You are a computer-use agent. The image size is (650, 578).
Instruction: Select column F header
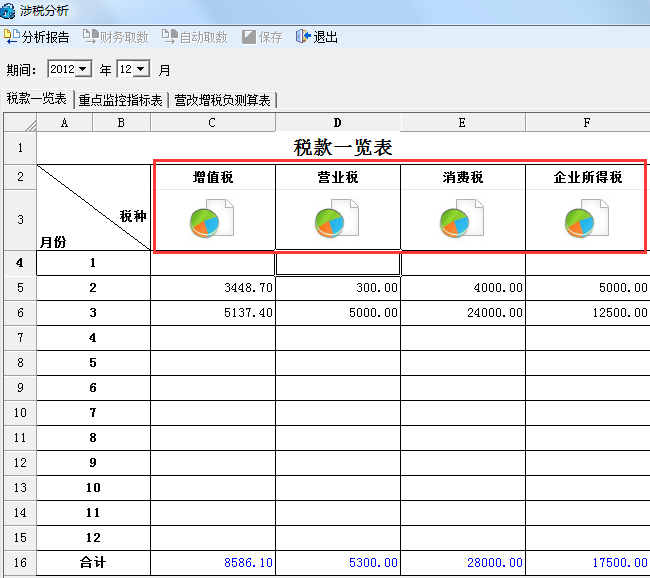click(587, 123)
